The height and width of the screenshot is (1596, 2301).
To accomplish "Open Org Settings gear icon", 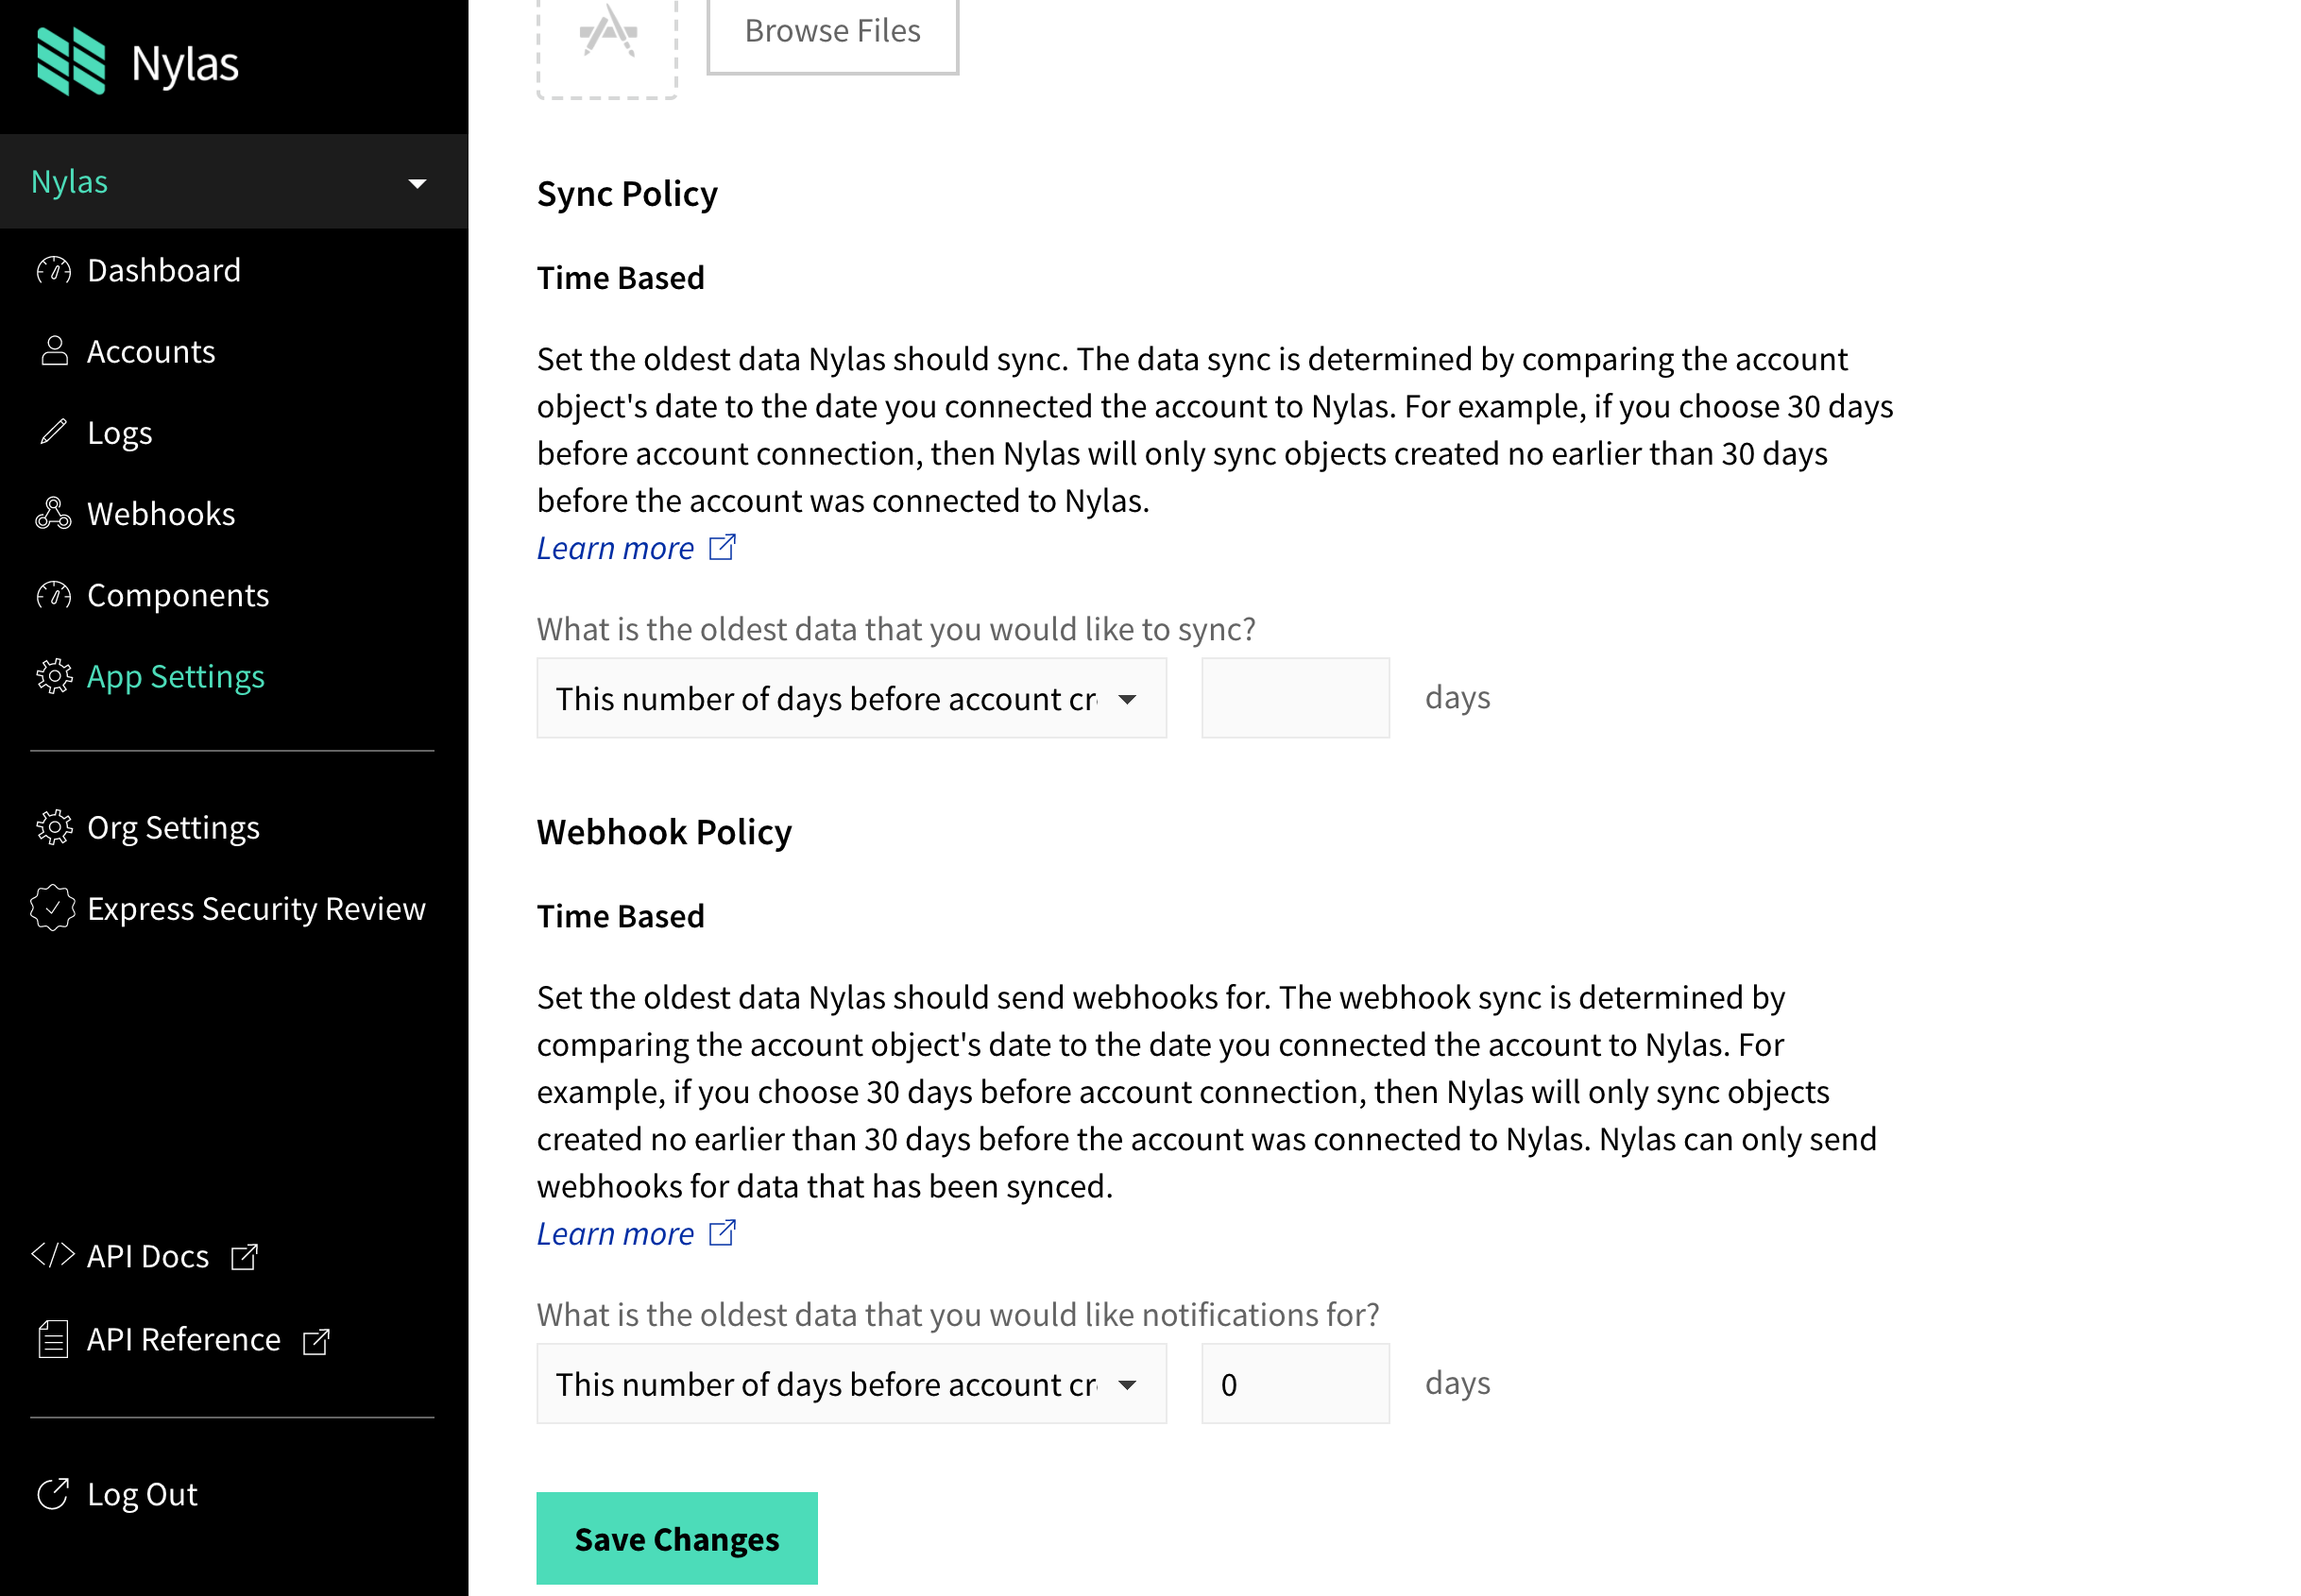I will (x=55, y=827).
